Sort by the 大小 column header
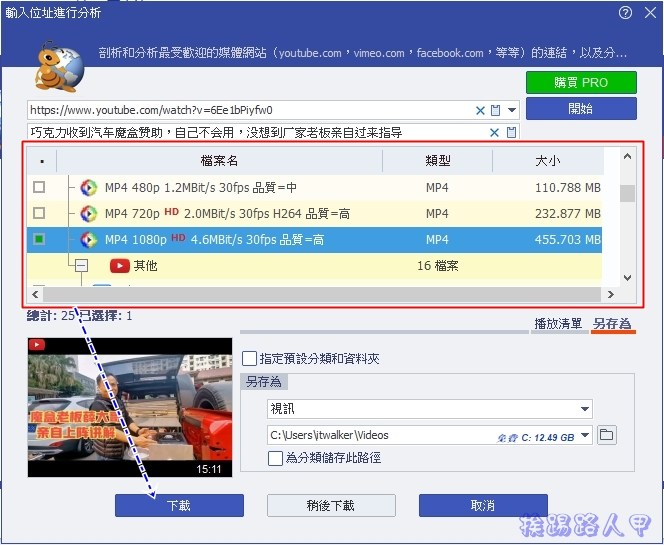The height and width of the screenshot is (545, 664). pos(548,161)
